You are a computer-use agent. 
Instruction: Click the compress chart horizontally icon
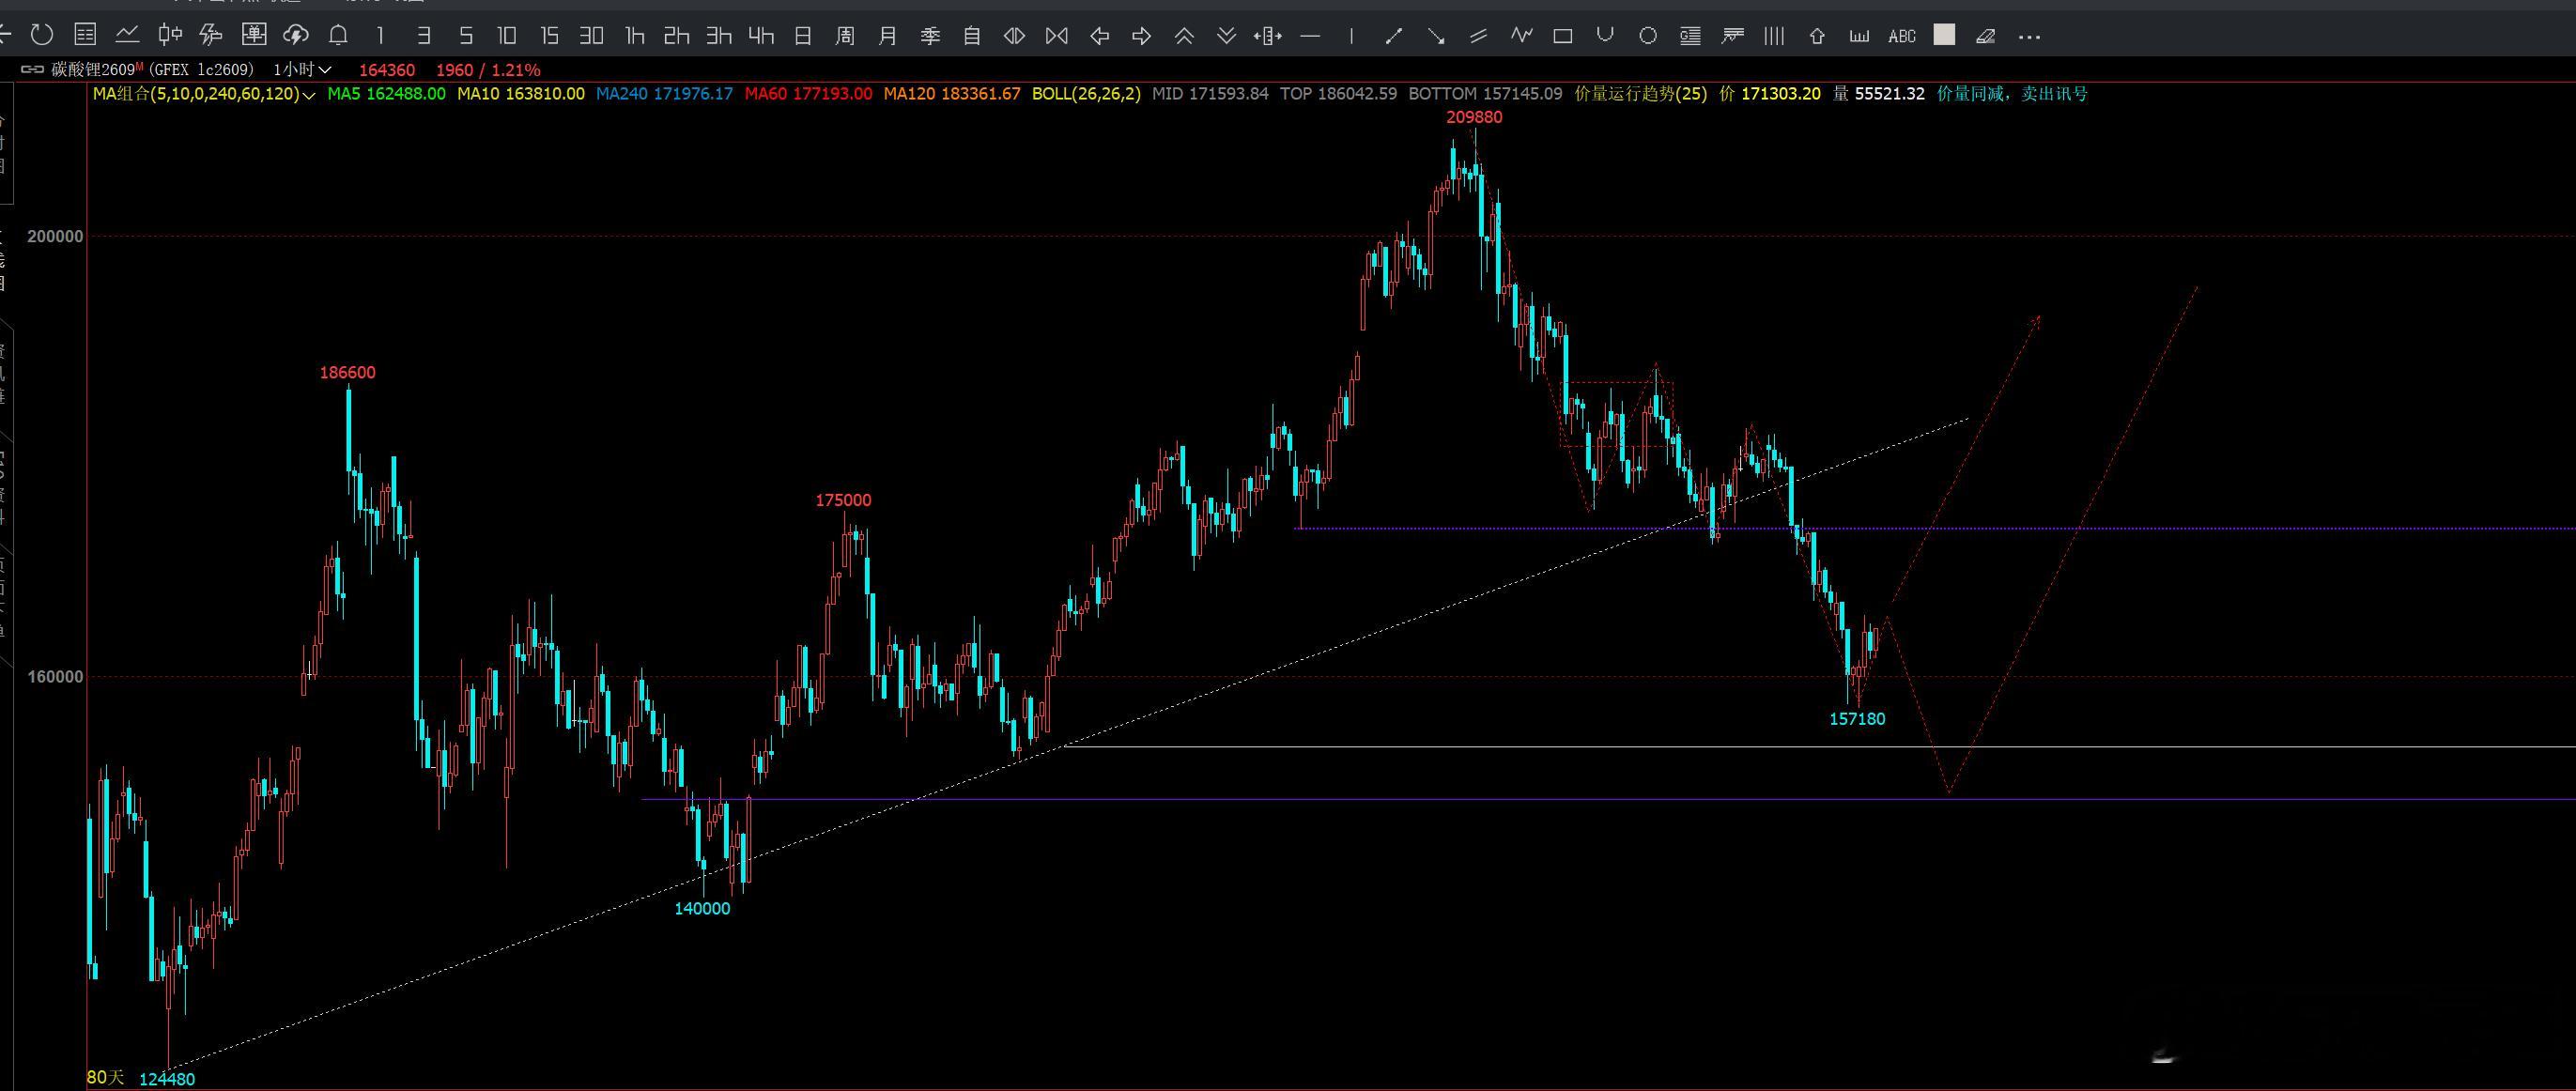tap(1014, 36)
